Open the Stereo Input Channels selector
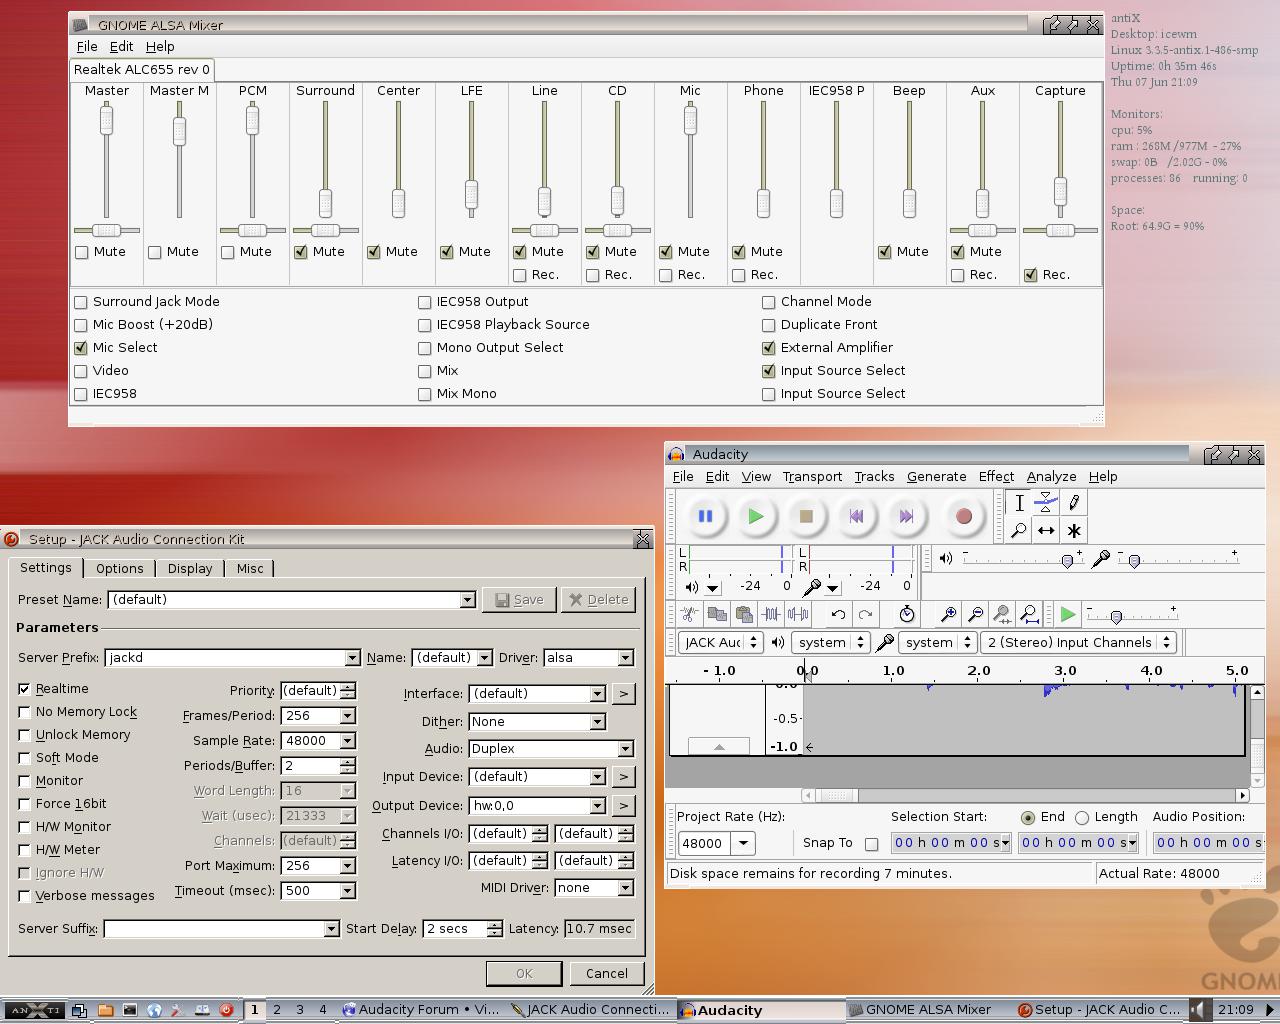This screenshot has width=1280, height=1024. click(1166, 642)
